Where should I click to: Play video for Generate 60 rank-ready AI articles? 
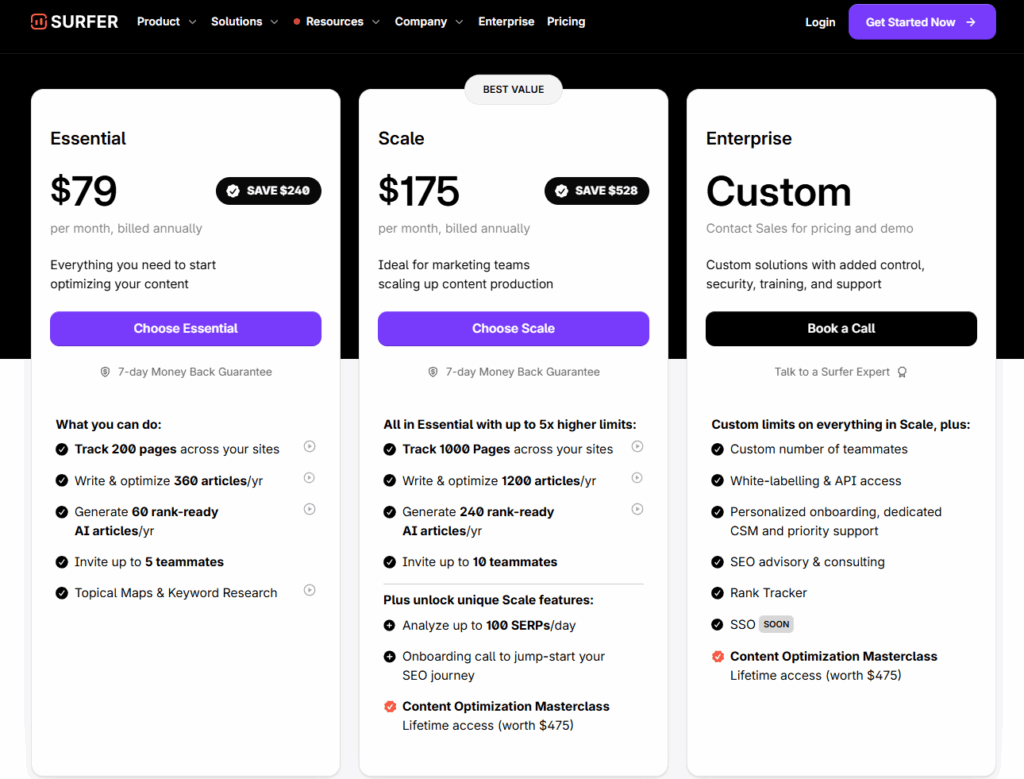(x=310, y=509)
